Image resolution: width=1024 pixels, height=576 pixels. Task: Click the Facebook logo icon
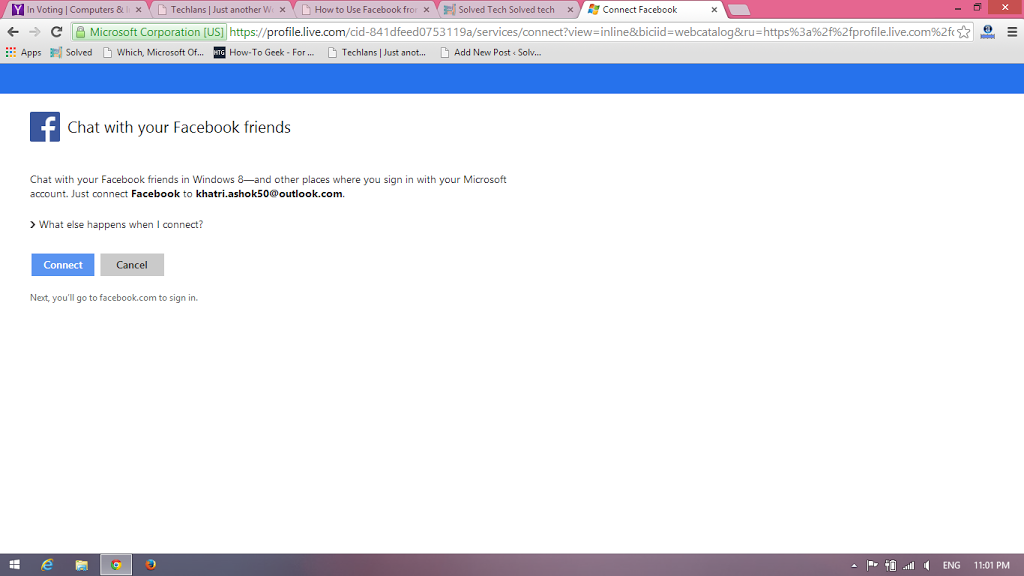point(45,127)
